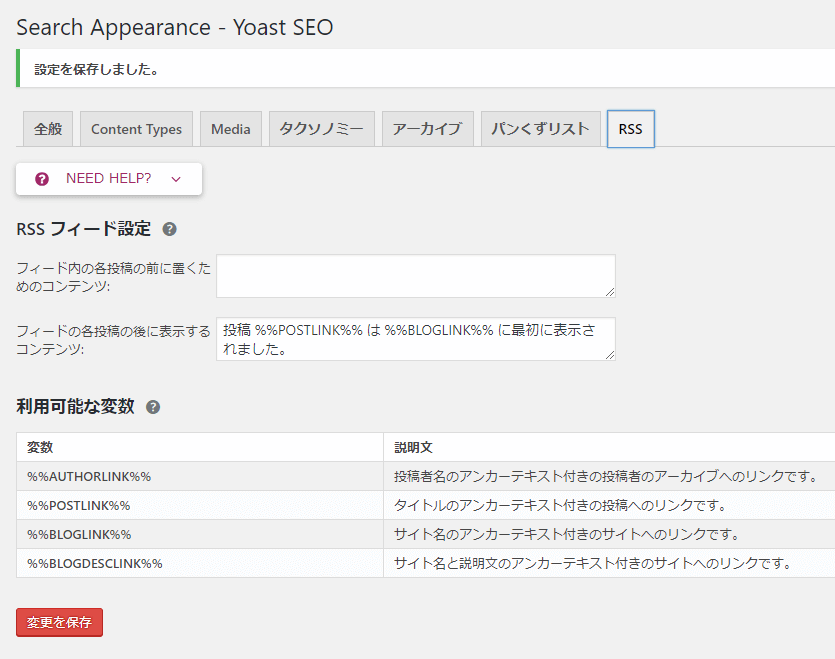Click the %%BLOGDESCLINK%% variable row
Image resolution: width=835 pixels, height=659 pixels.
coord(426,563)
